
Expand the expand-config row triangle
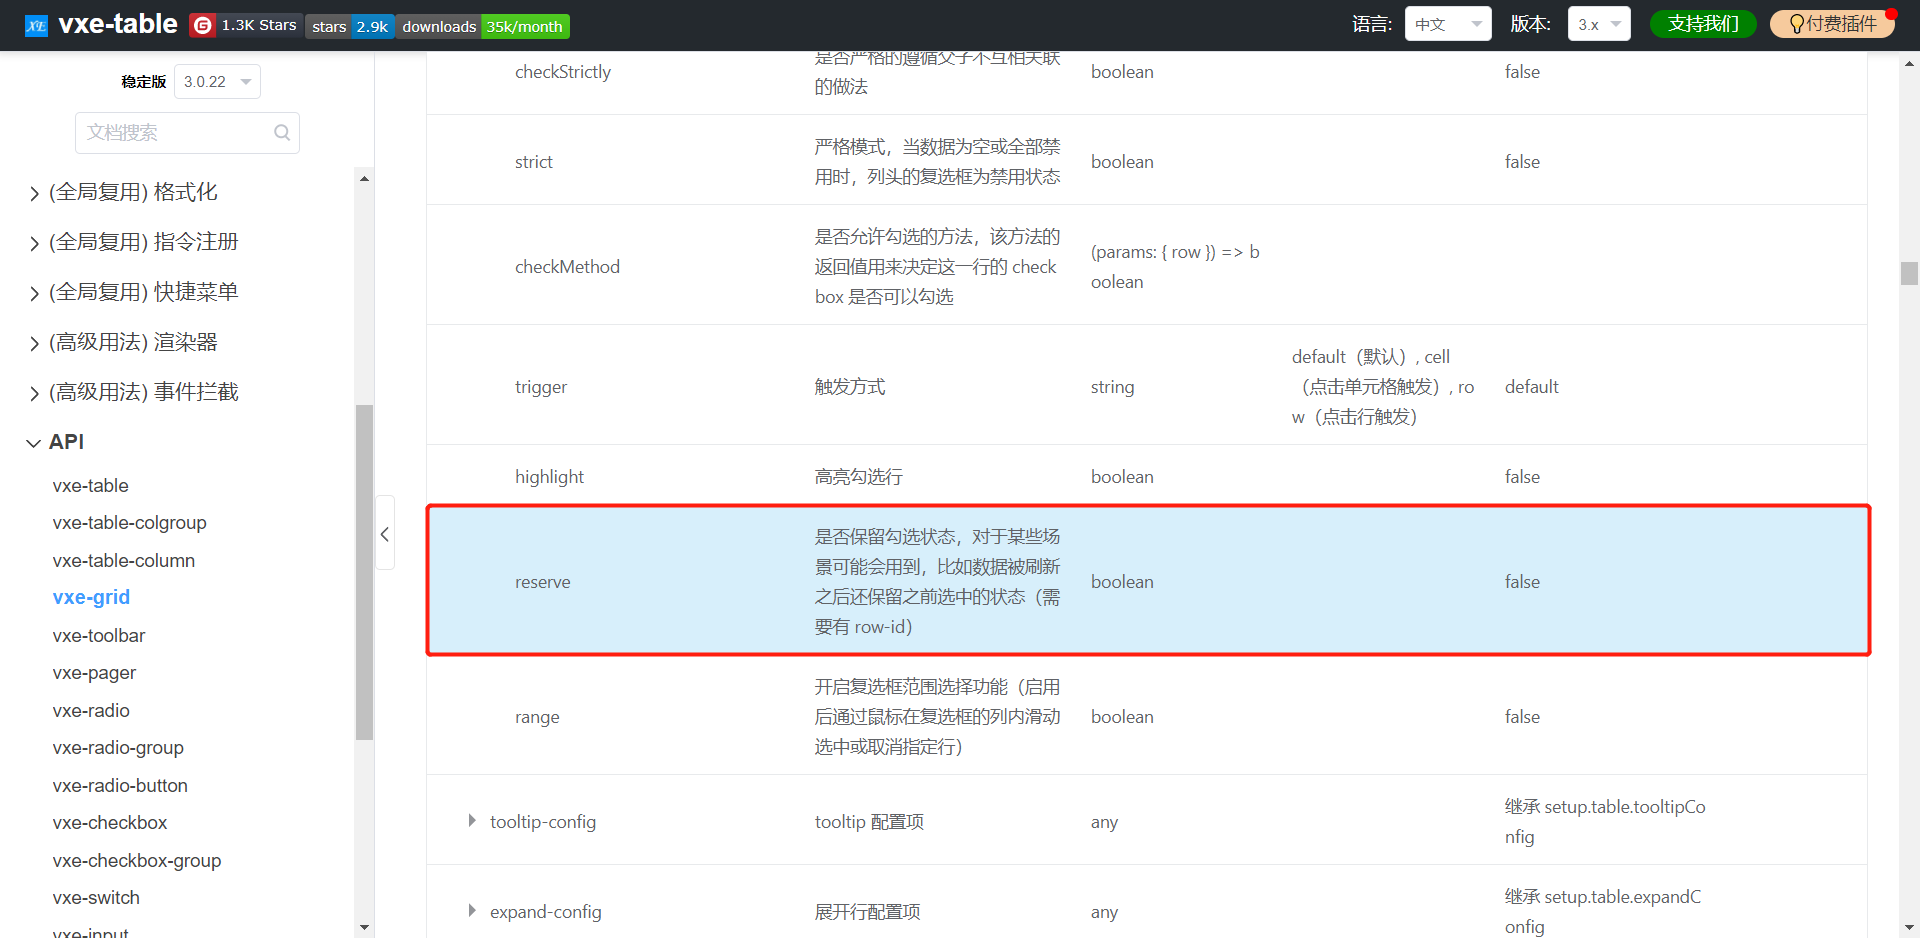click(x=471, y=911)
